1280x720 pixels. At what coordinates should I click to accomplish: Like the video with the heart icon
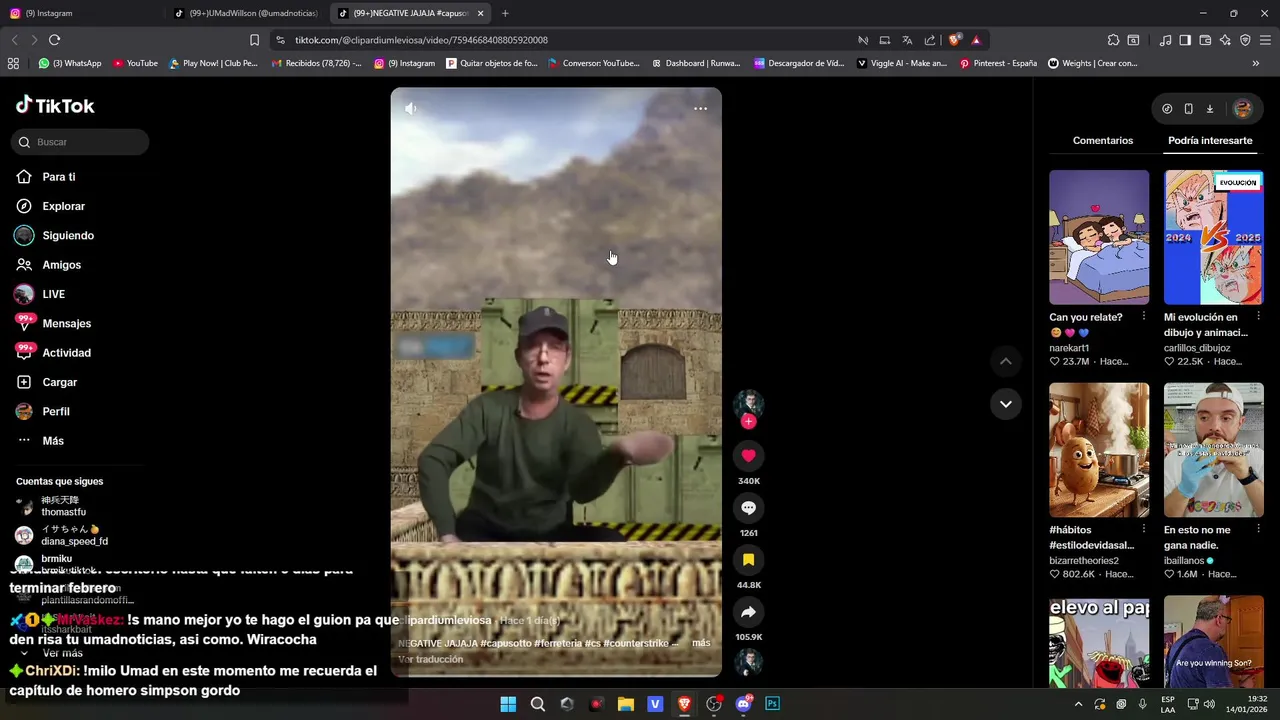[x=748, y=456]
